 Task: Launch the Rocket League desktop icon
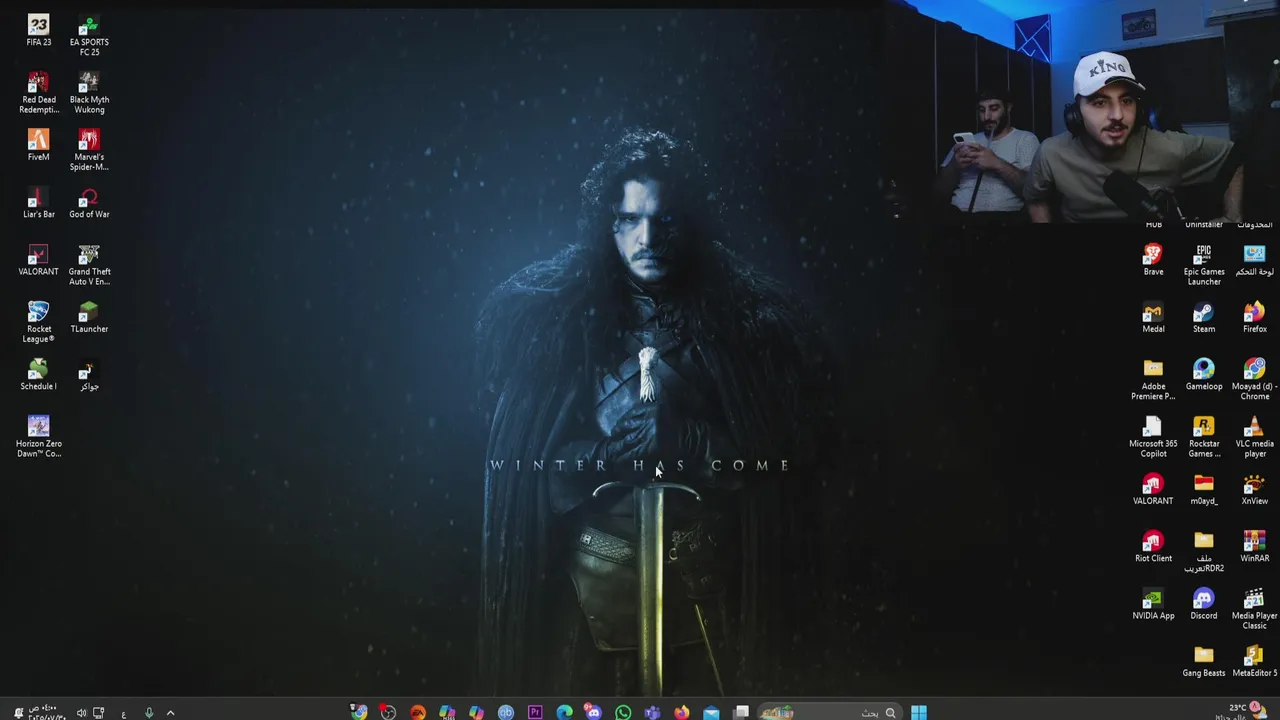[x=38, y=322]
